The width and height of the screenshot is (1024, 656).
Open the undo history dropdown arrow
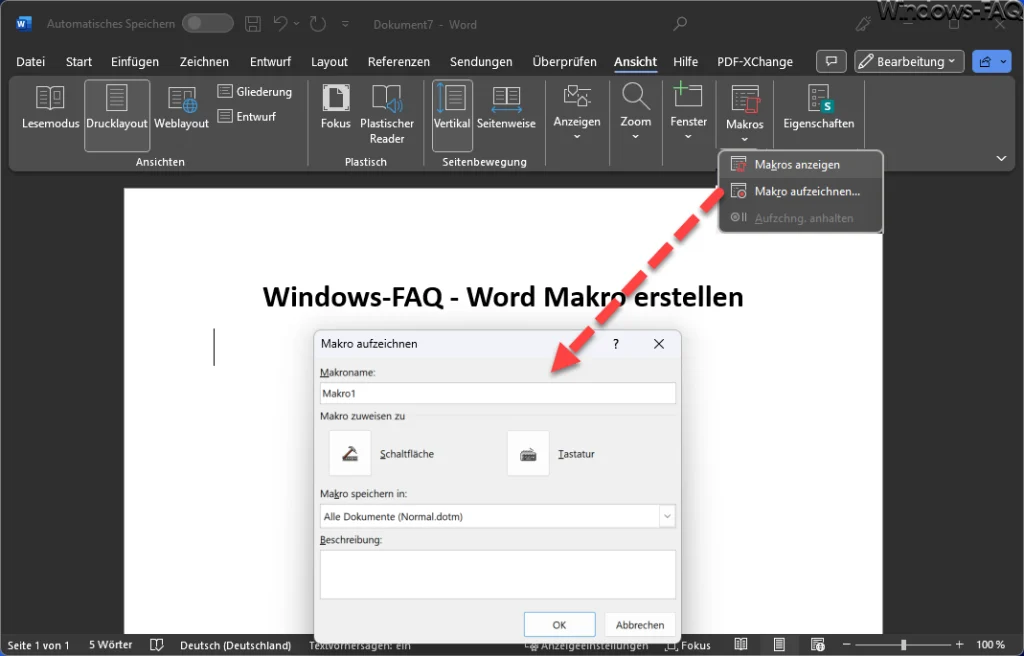296,24
